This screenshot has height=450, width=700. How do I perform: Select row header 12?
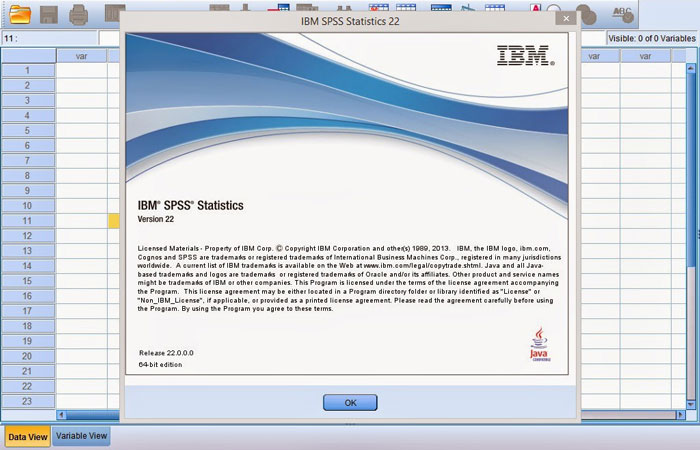click(x=28, y=236)
